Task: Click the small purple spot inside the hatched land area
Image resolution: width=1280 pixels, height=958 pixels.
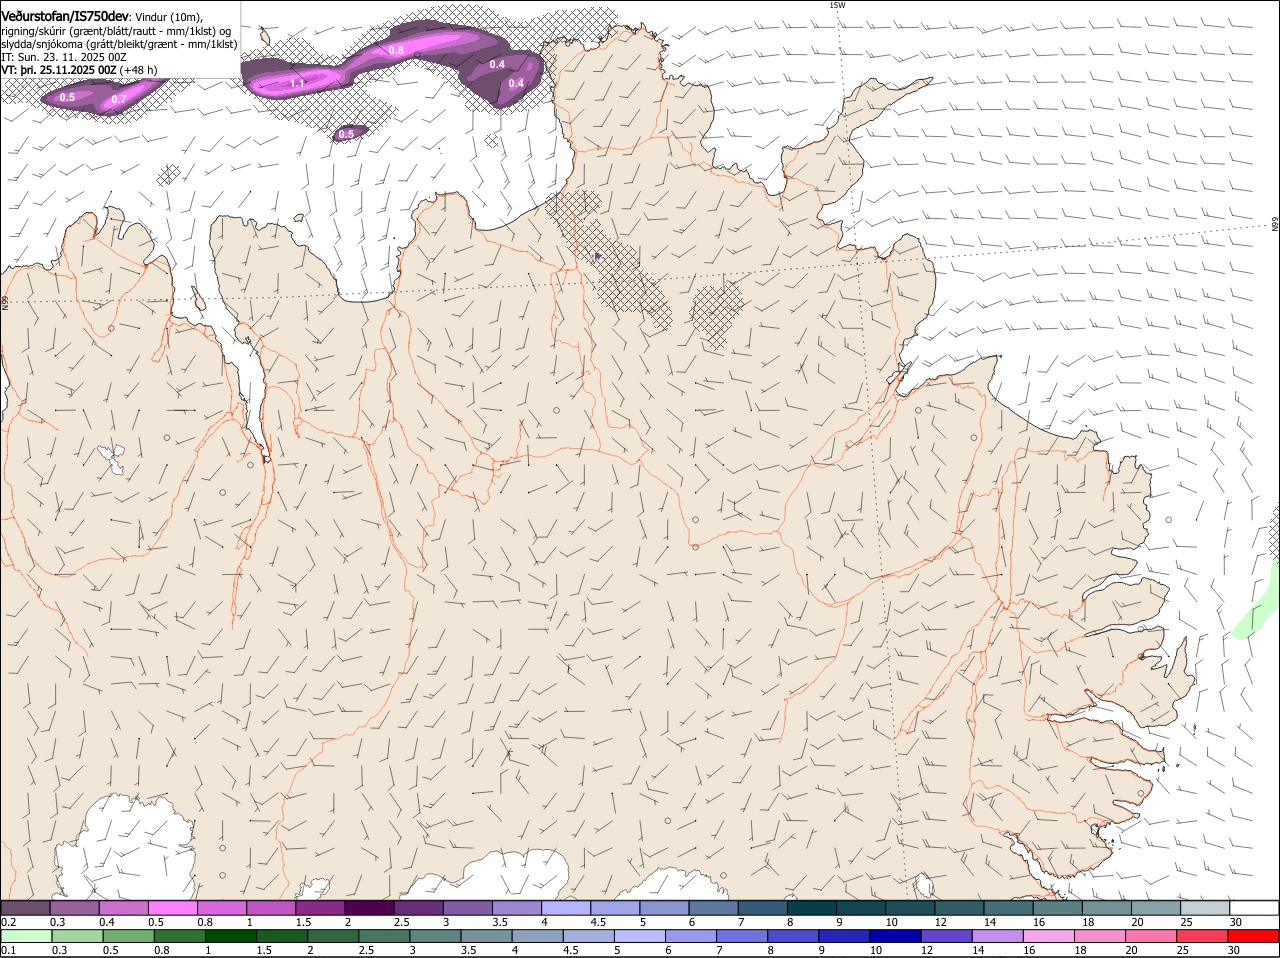Action: pyautogui.click(x=598, y=257)
